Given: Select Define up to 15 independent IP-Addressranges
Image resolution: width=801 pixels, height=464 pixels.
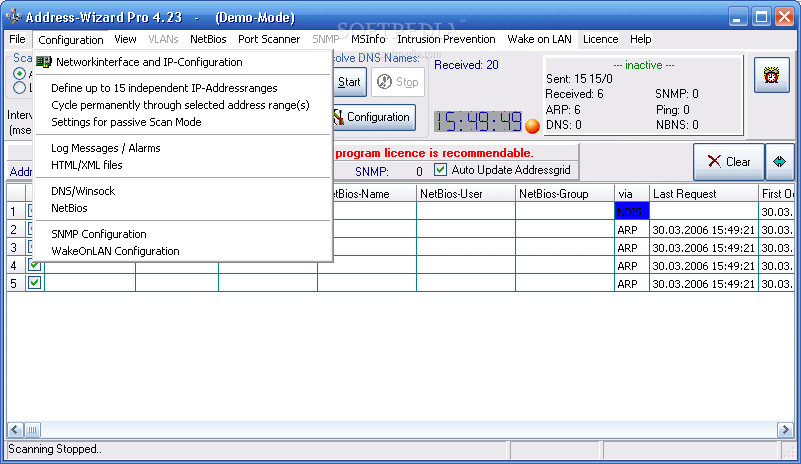Looking at the screenshot, I should (182, 88).
